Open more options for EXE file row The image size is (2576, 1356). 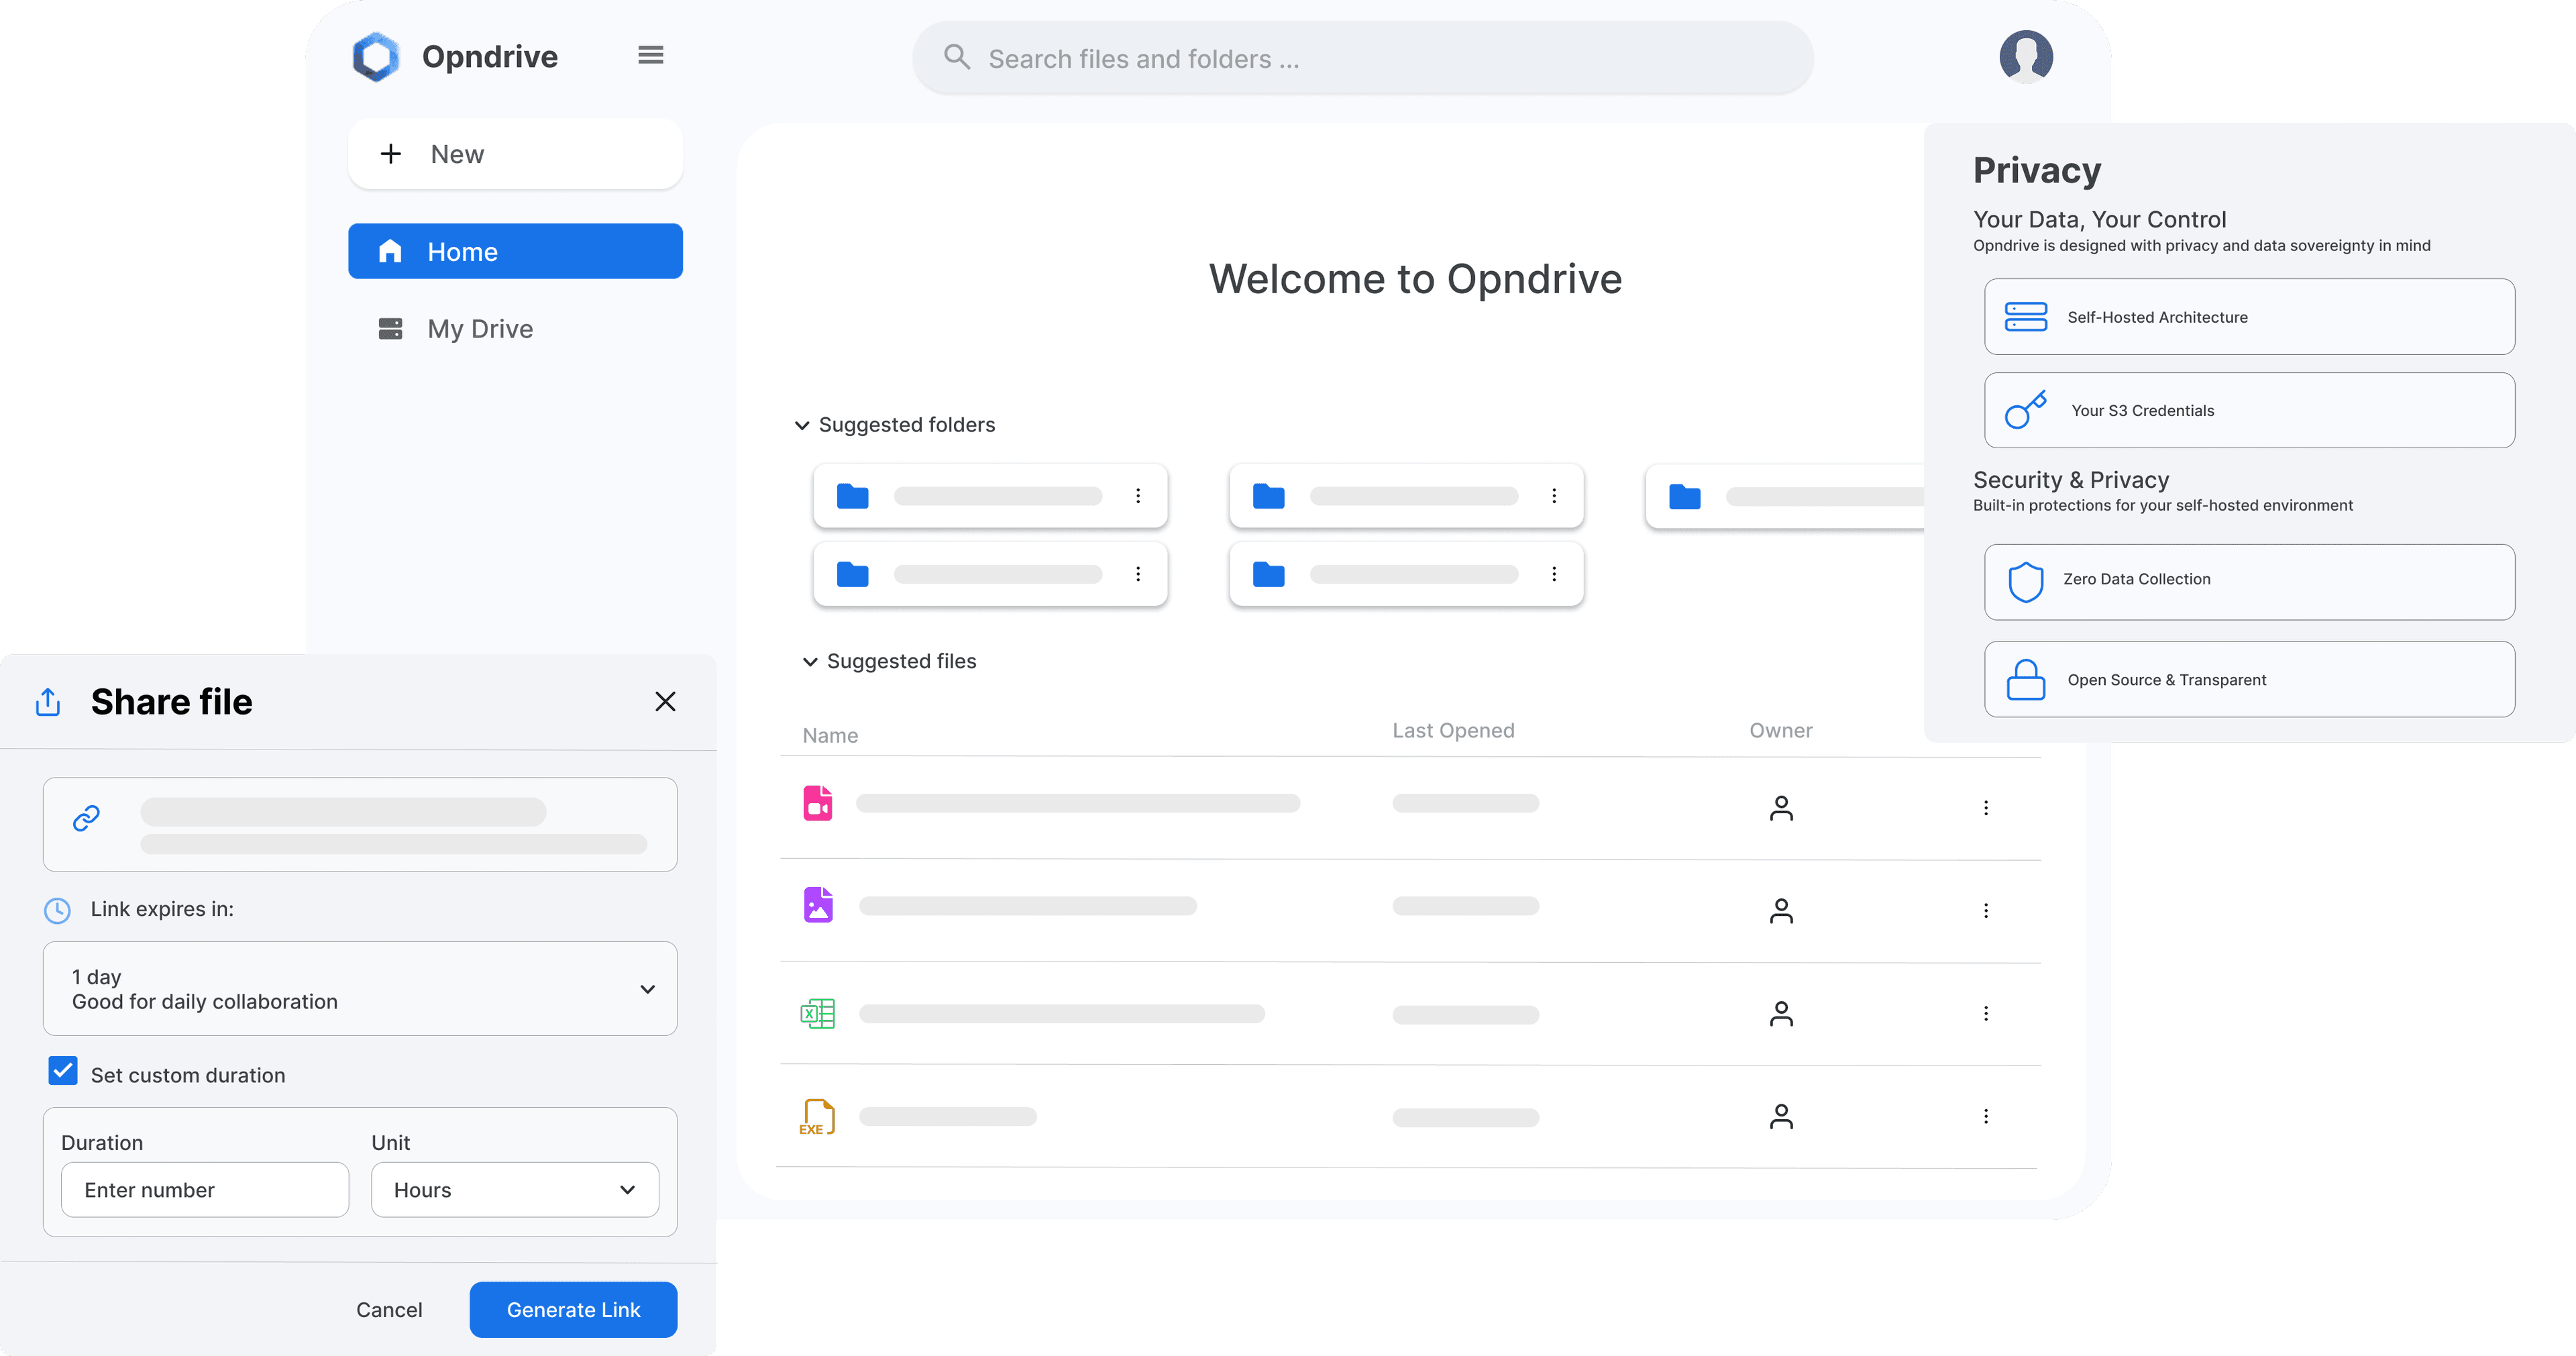click(1986, 1116)
